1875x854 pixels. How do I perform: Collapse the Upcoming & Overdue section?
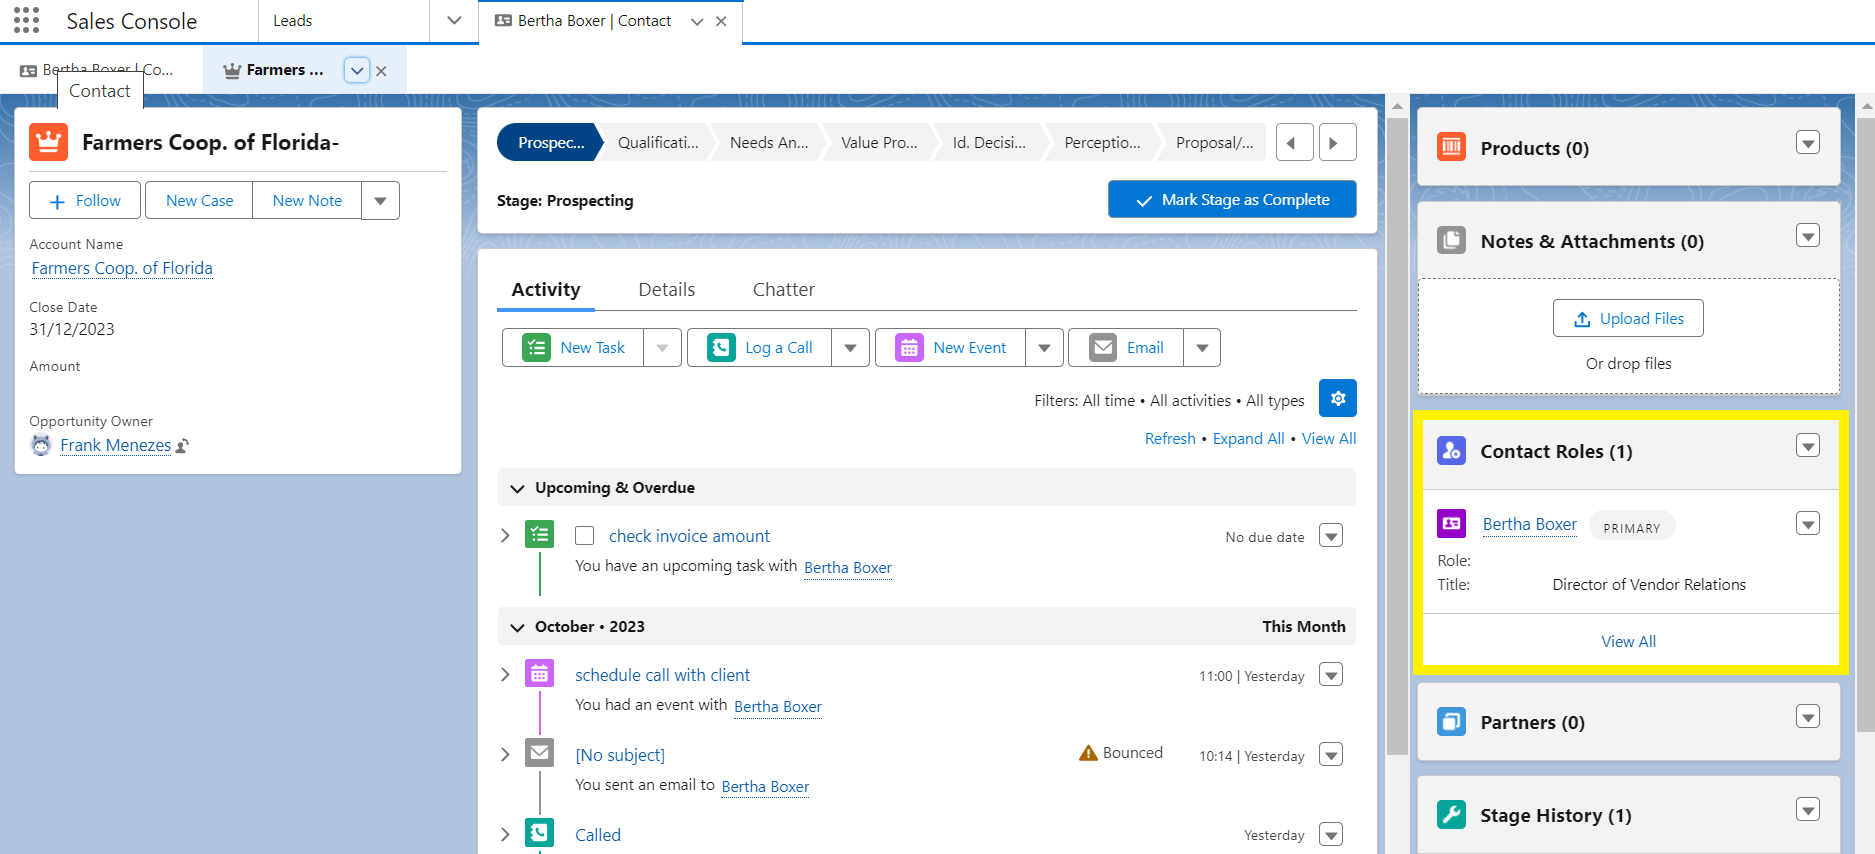pos(517,488)
